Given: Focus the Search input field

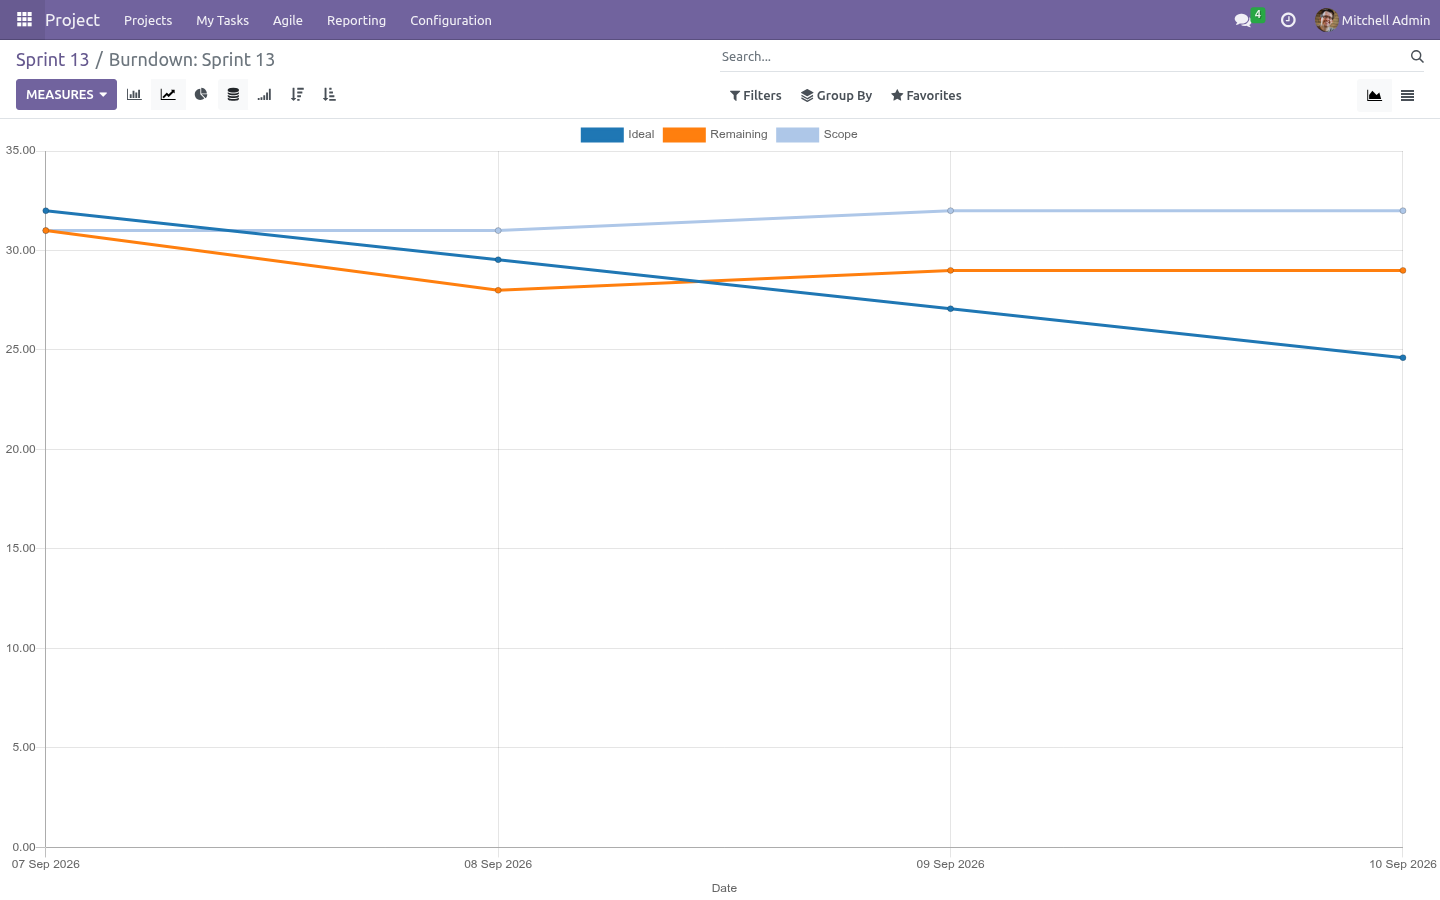Looking at the screenshot, I should tap(1063, 57).
